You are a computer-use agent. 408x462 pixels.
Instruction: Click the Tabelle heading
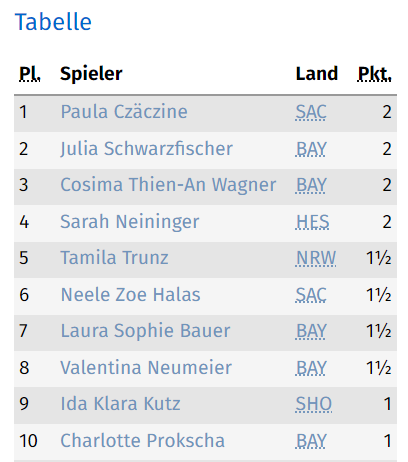pyautogui.click(x=53, y=22)
